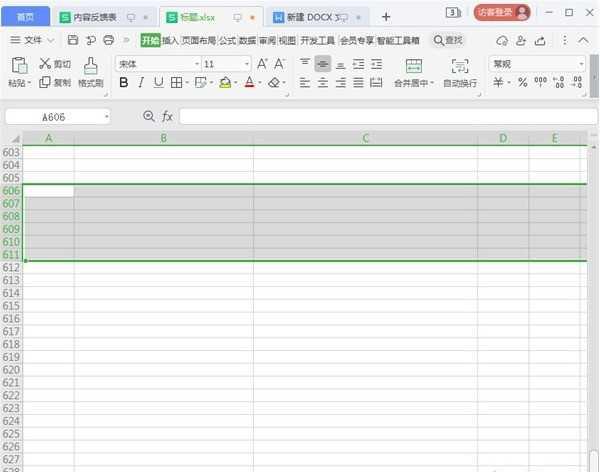Click the font color red A swatch
The image size is (600, 472).
point(248,83)
